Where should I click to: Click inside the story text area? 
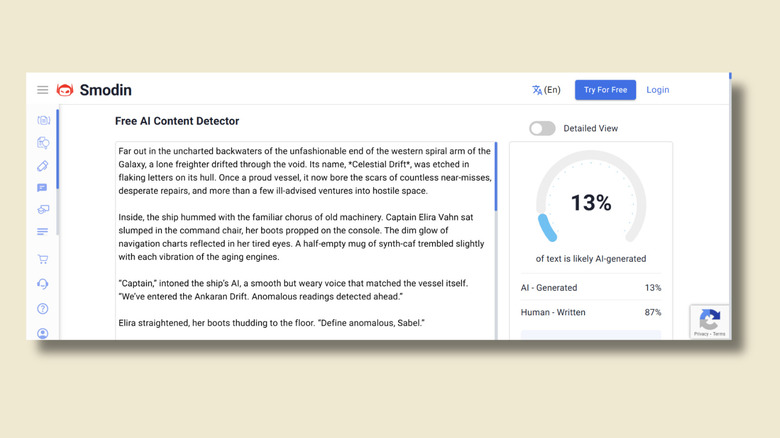[300, 240]
